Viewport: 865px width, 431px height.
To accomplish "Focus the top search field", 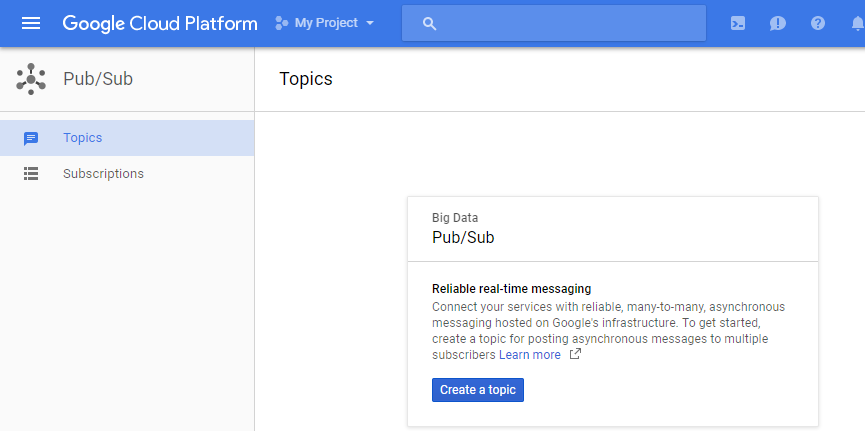I will [554, 23].
